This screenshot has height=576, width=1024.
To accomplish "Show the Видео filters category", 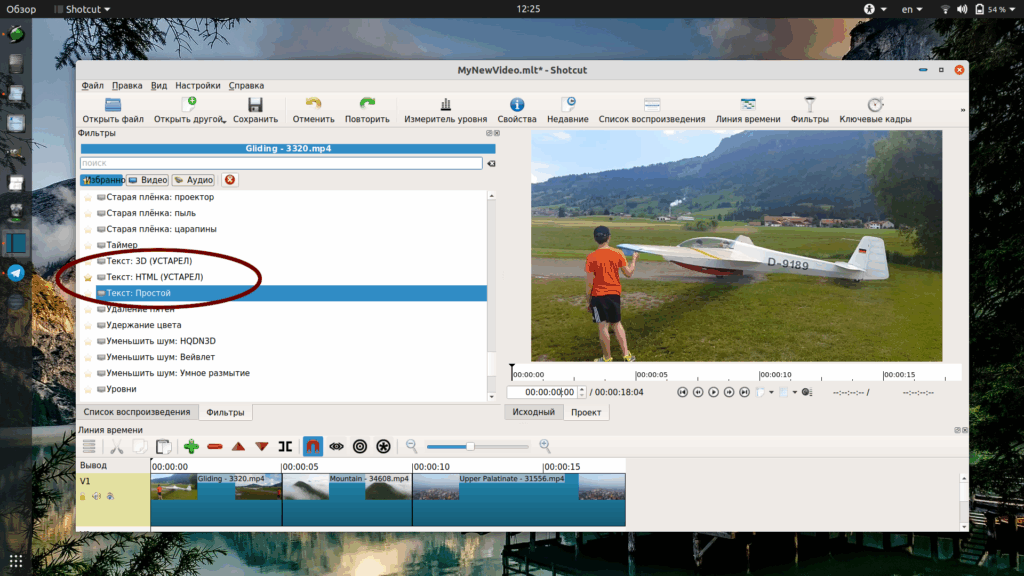I will 148,180.
